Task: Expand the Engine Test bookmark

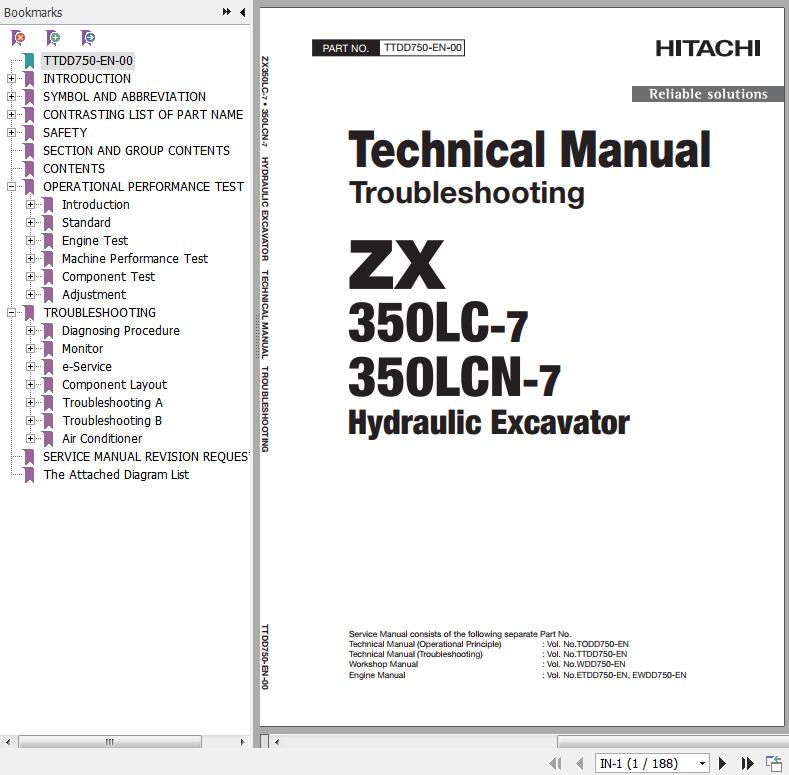Action: tap(30, 241)
